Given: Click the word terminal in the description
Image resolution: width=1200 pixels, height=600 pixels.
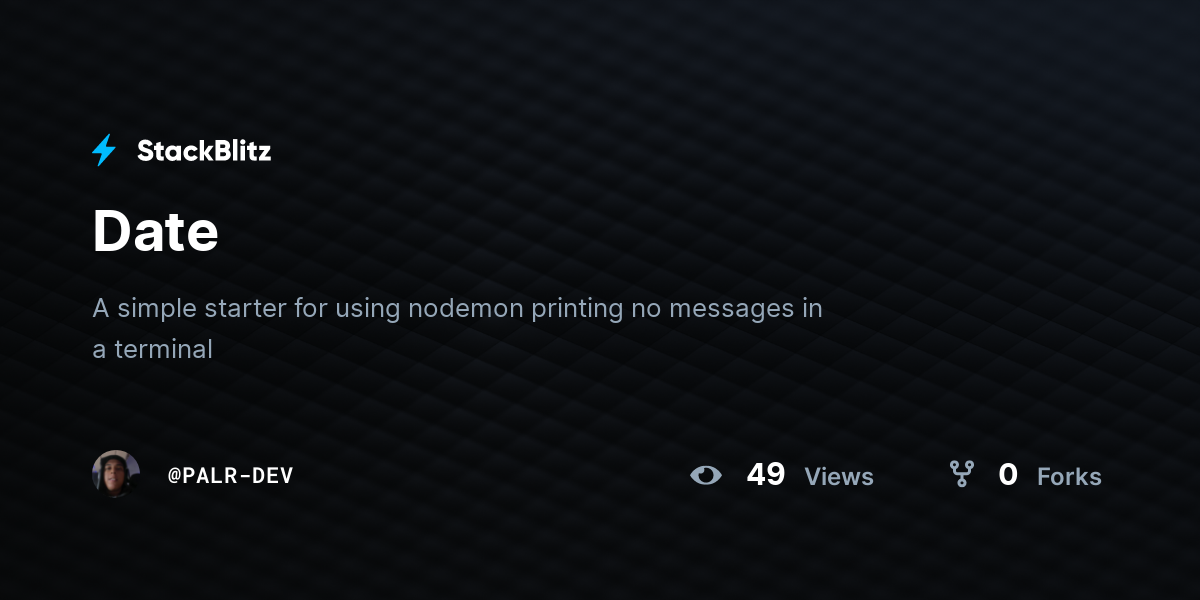Looking at the screenshot, I should tap(163, 349).
